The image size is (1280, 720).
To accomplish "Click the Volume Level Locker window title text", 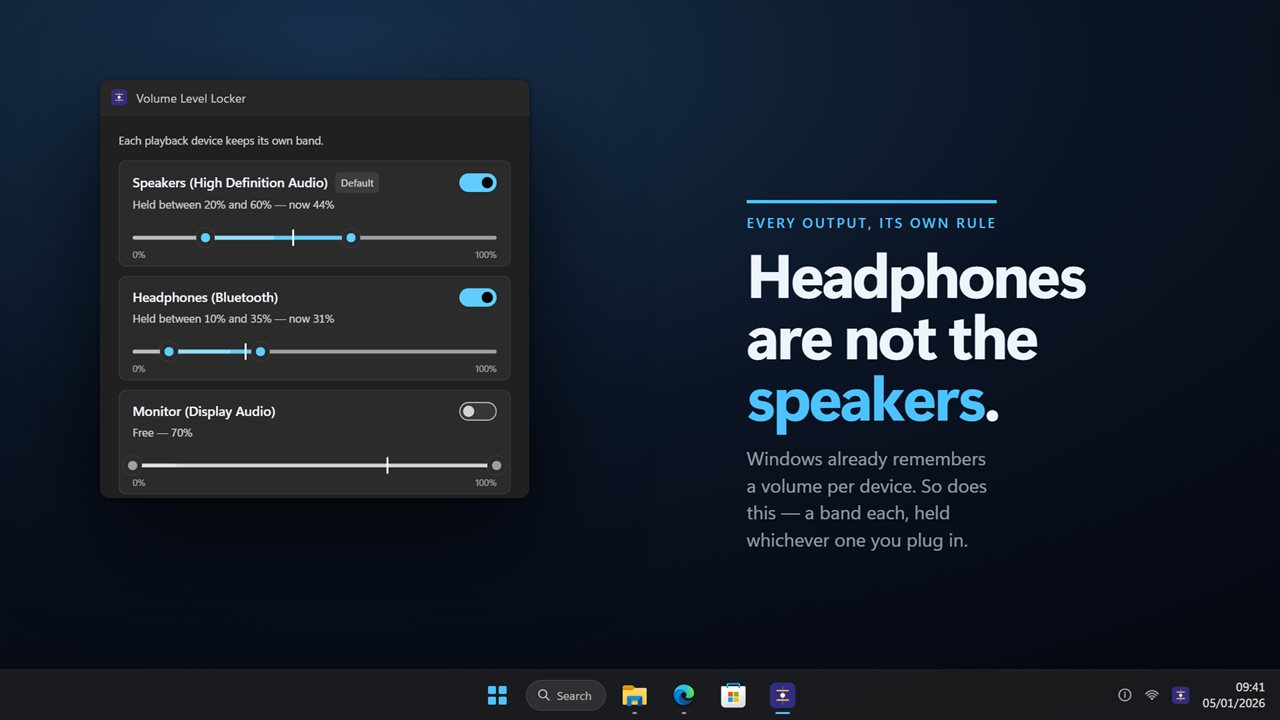I will (x=191, y=98).
